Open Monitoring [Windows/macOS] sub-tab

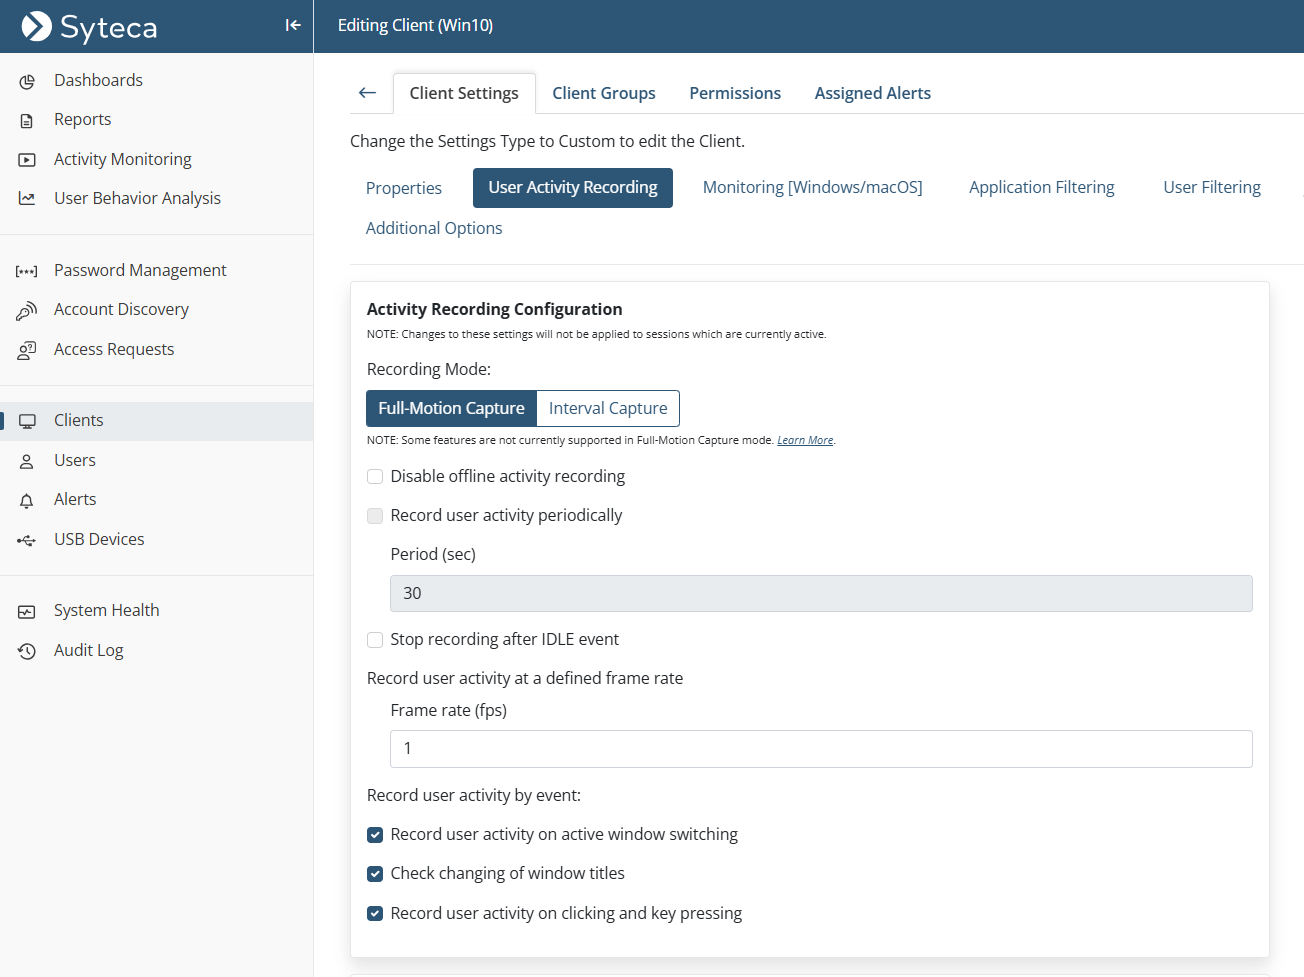(x=813, y=187)
